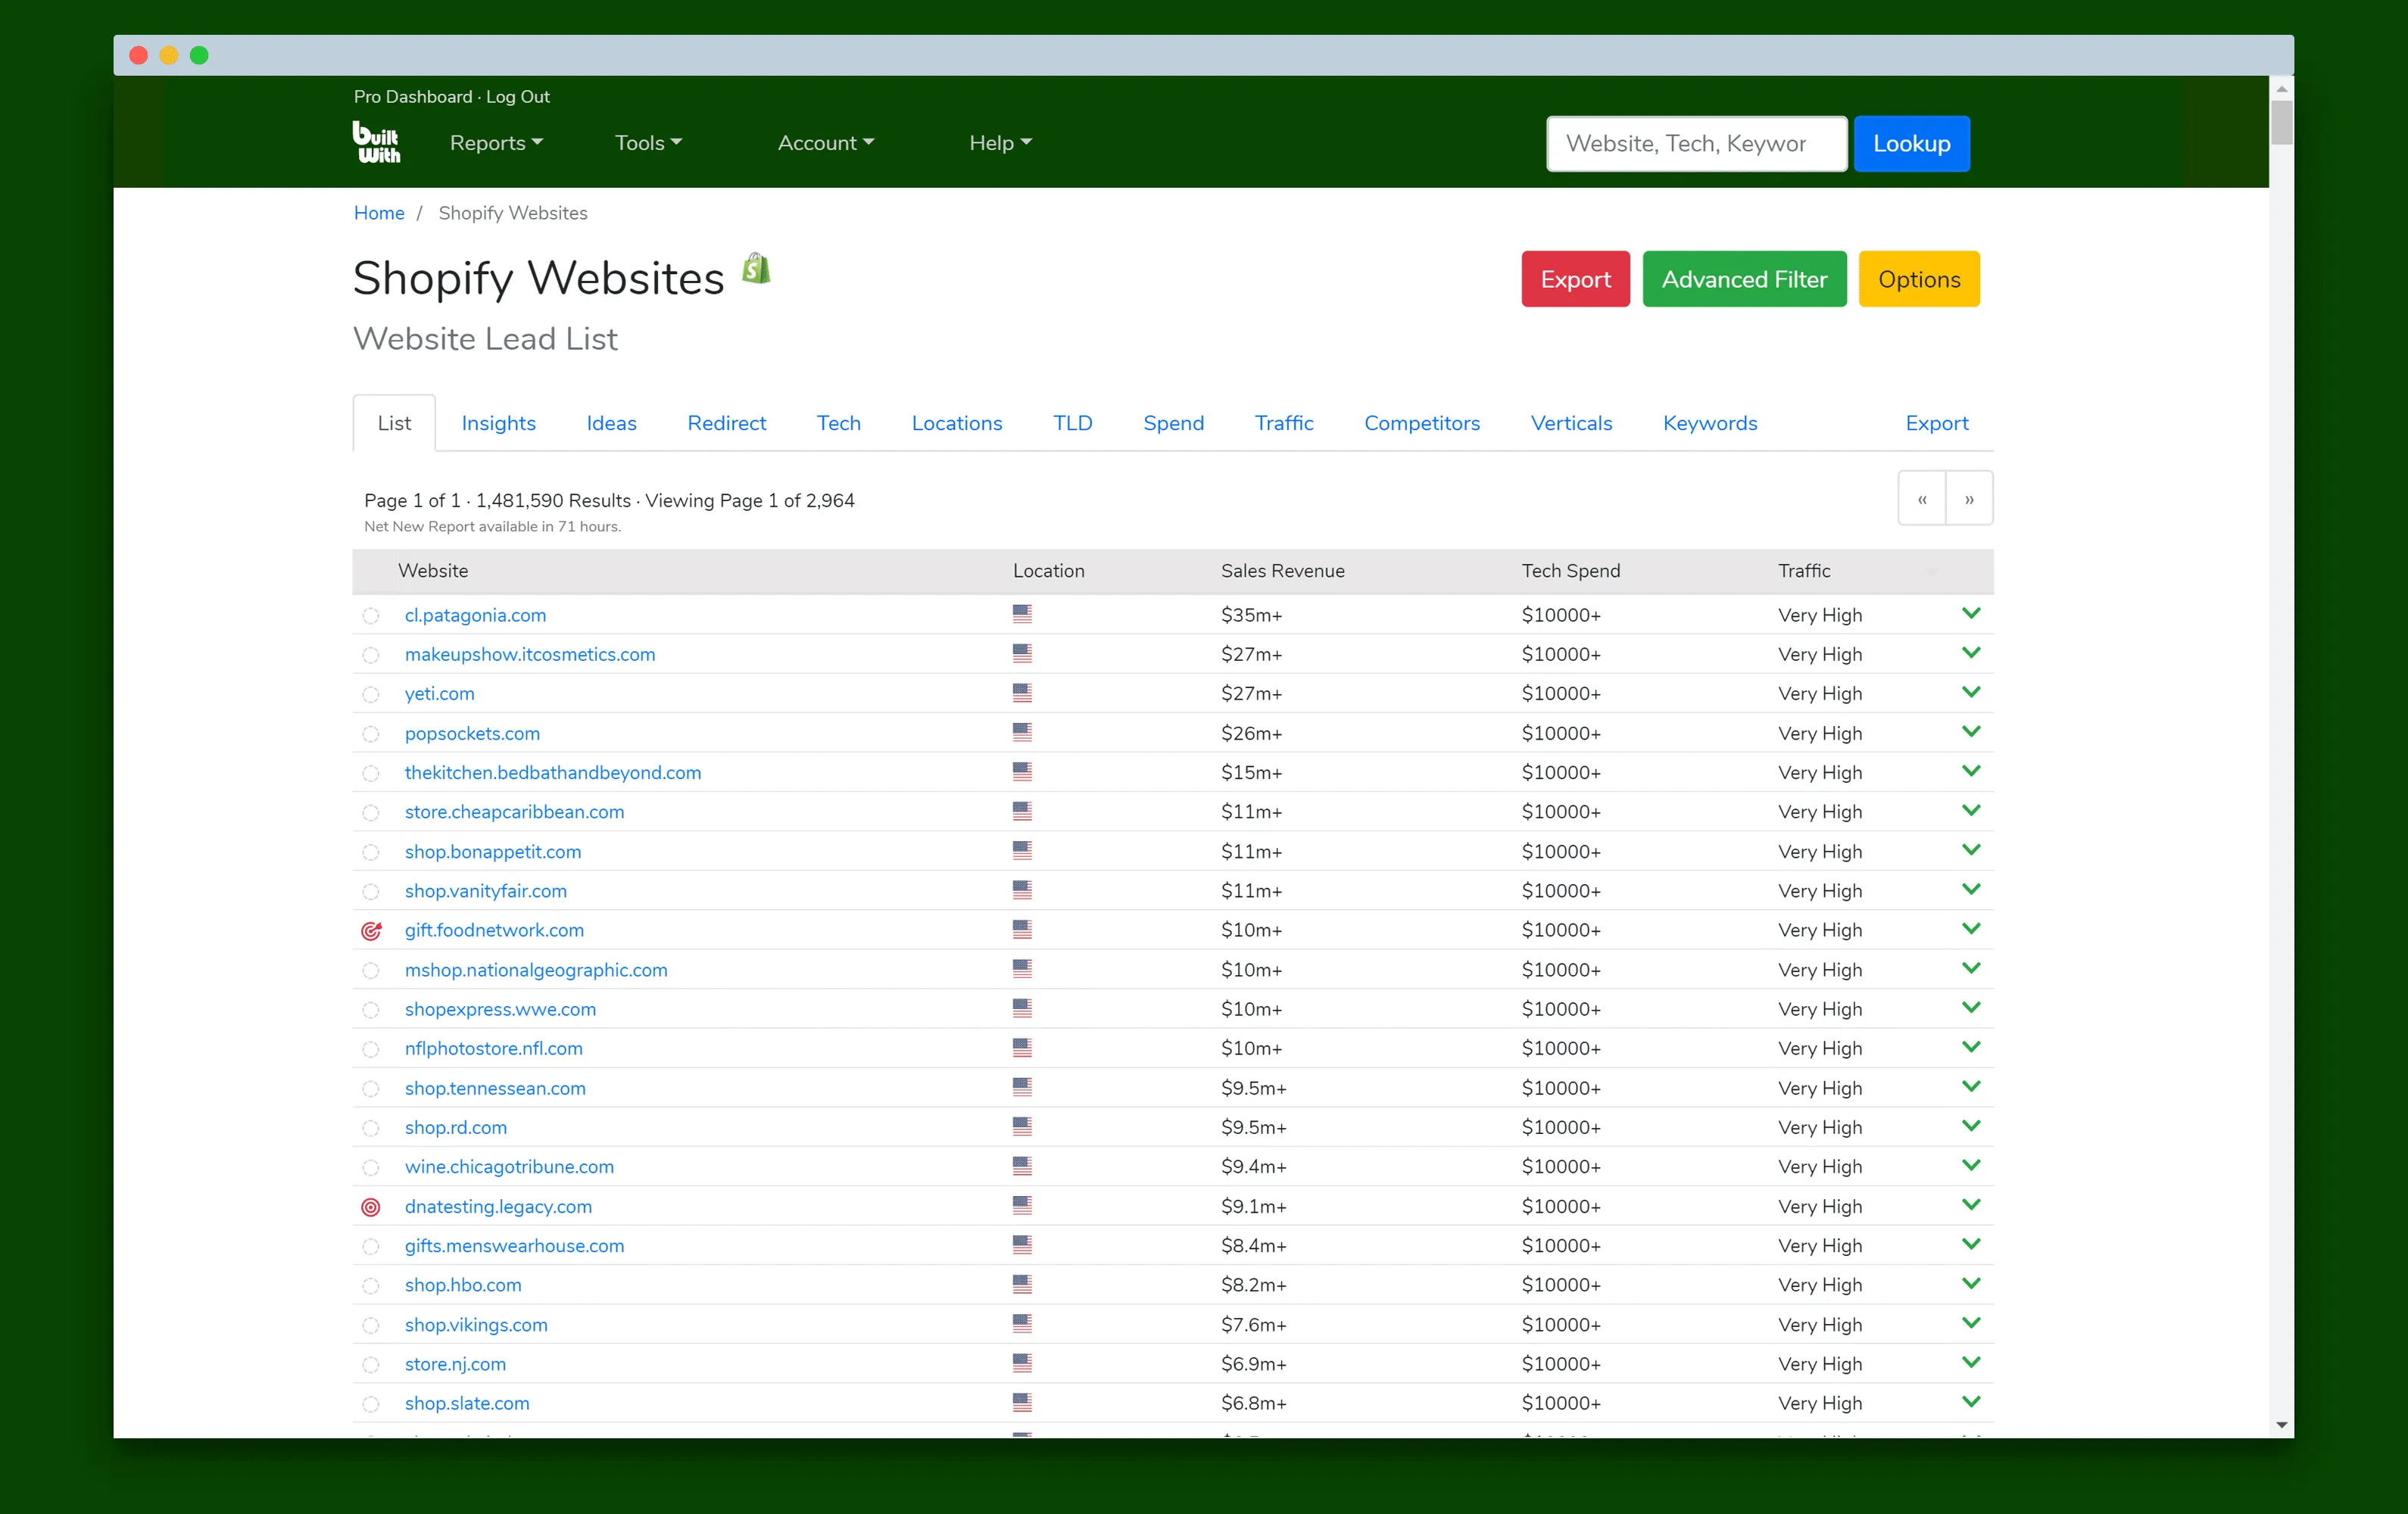Open the mshop.nationalgeographic.com link
Screen dimensions: 2408x1514
[536, 970]
